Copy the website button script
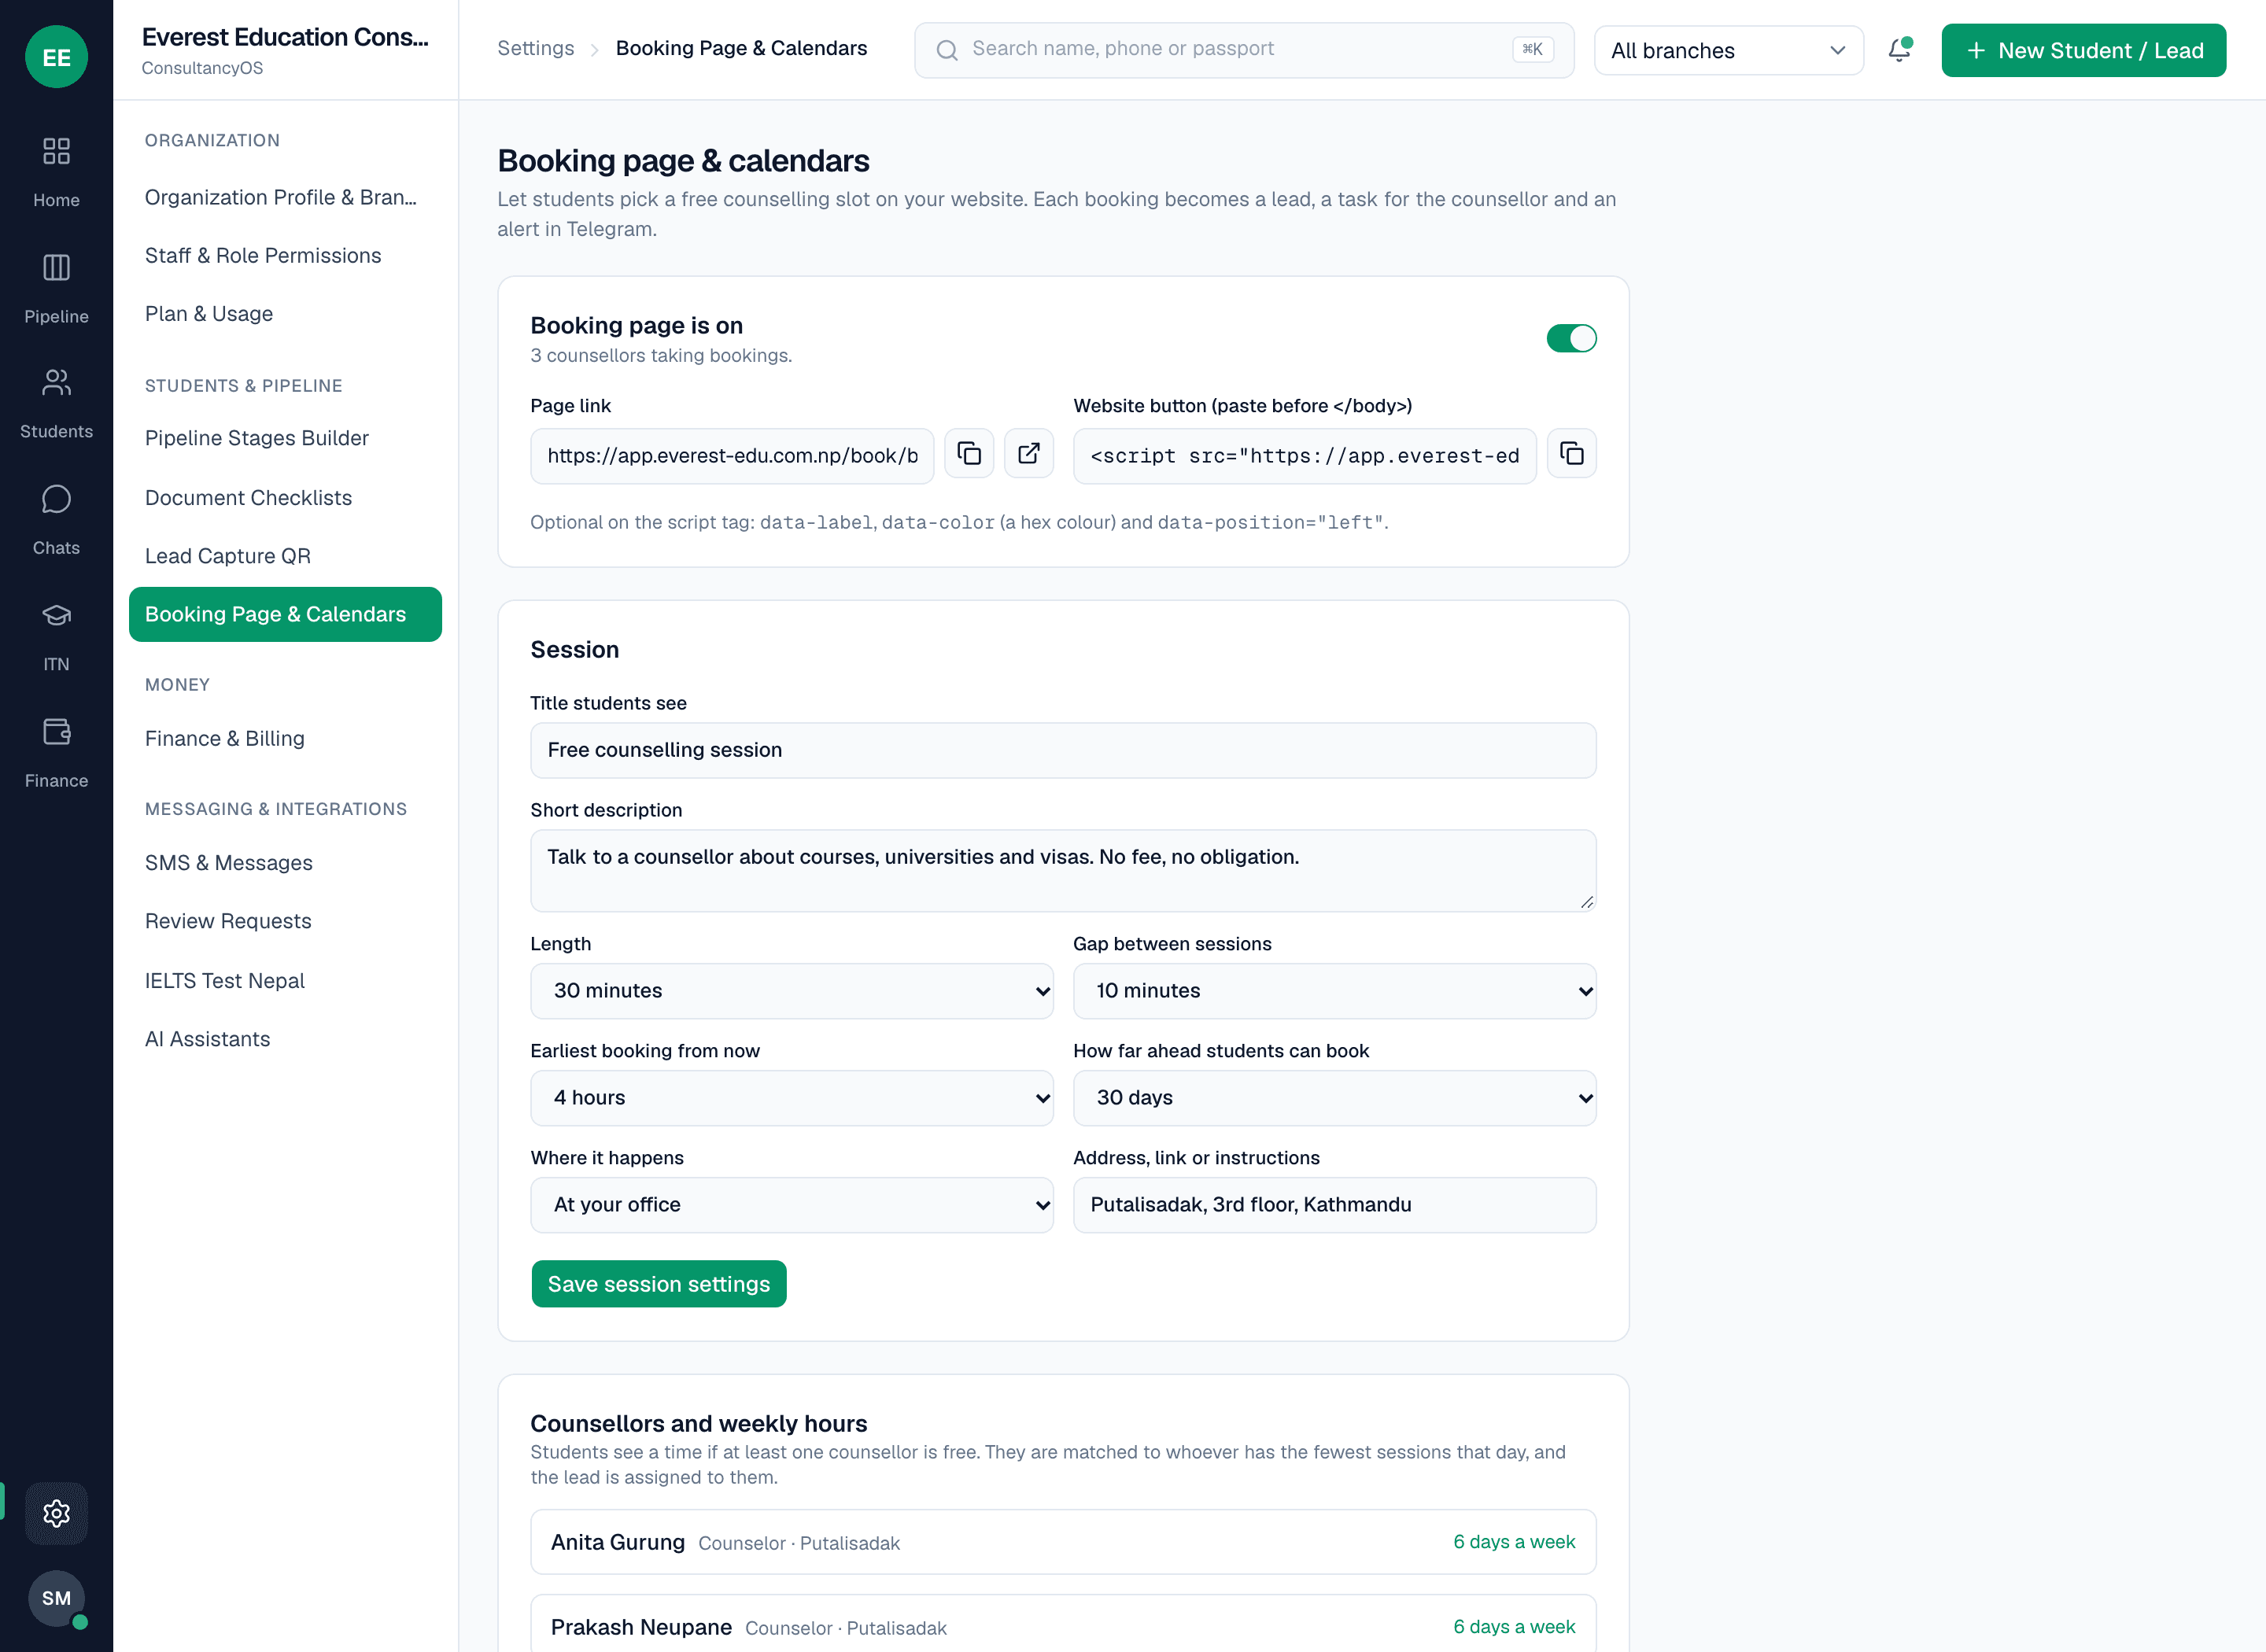The height and width of the screenshot is (1652, 2266). coord(1572,454)
